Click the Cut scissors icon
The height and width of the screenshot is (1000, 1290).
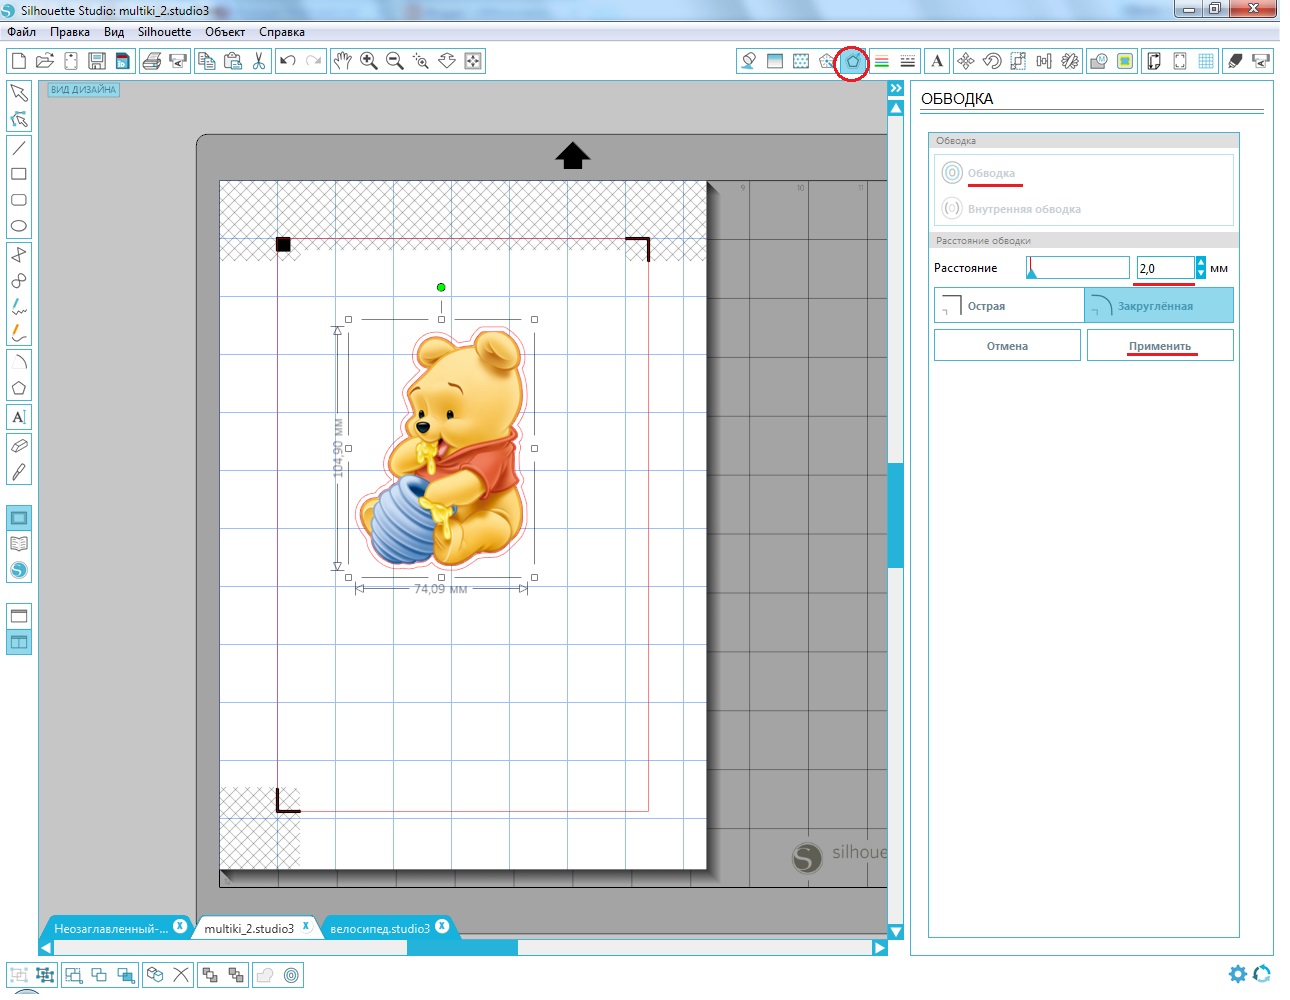pos(259,61)
